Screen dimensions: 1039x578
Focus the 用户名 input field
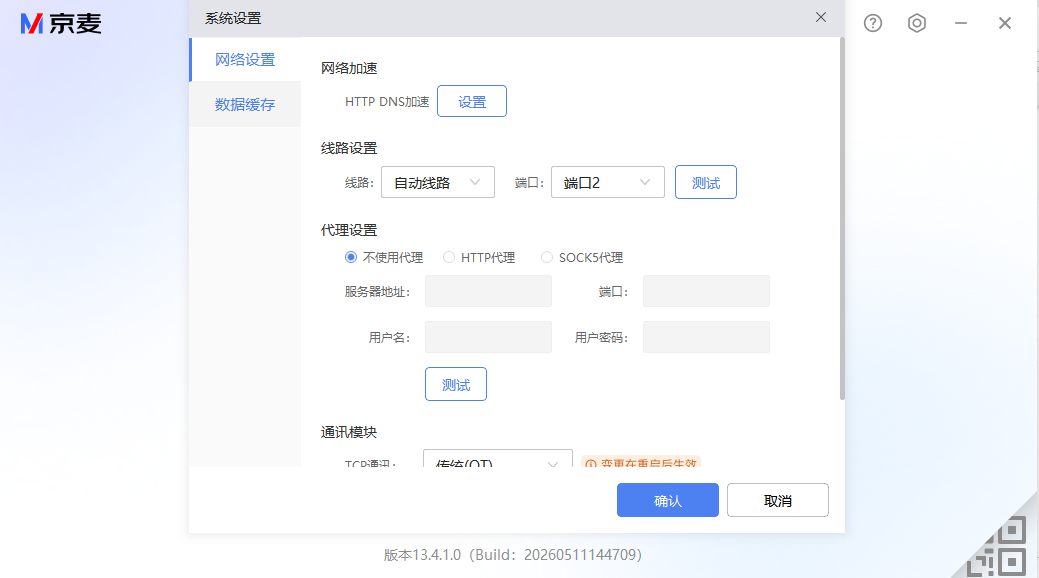click(488, 337)
